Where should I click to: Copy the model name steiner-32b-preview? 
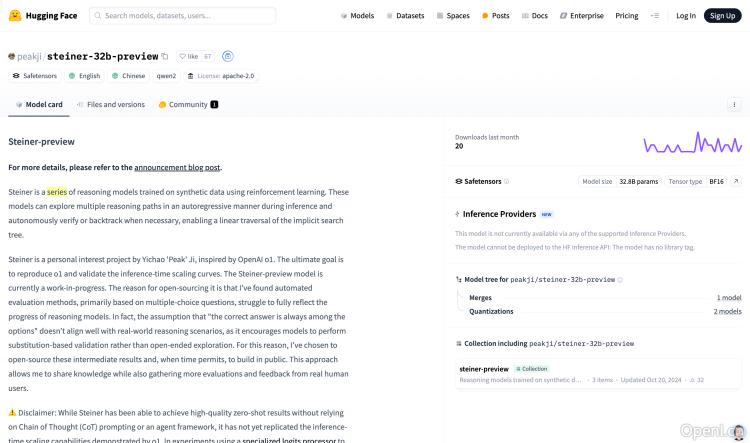coord(165,57)
